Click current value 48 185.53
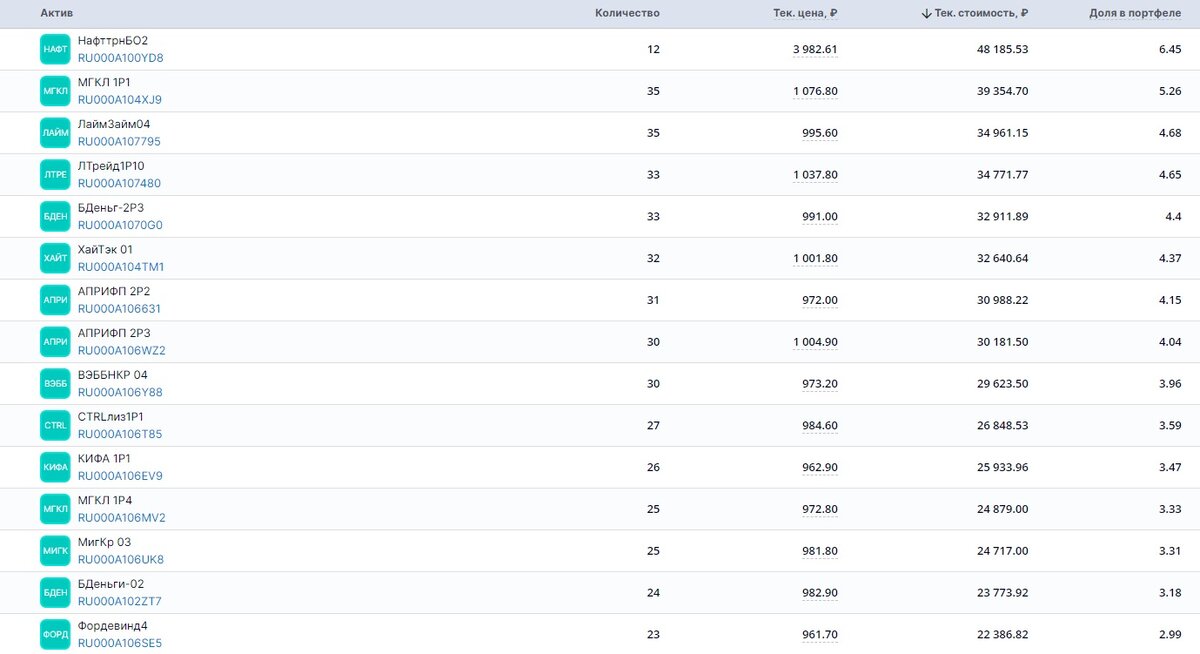Viewport: 1200px width, 654px height. pyautogui.click(x=1003, y=49)
